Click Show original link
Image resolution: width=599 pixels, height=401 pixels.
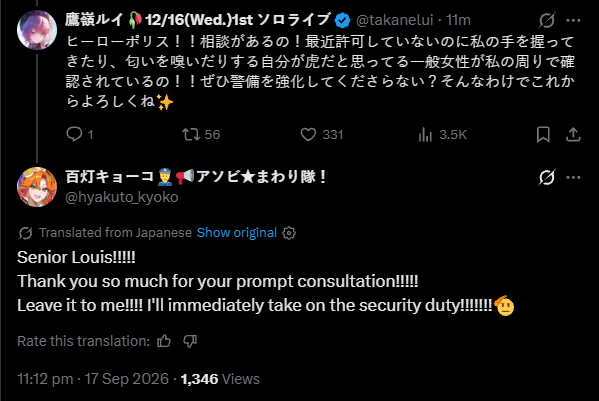[x=236, y=233]
